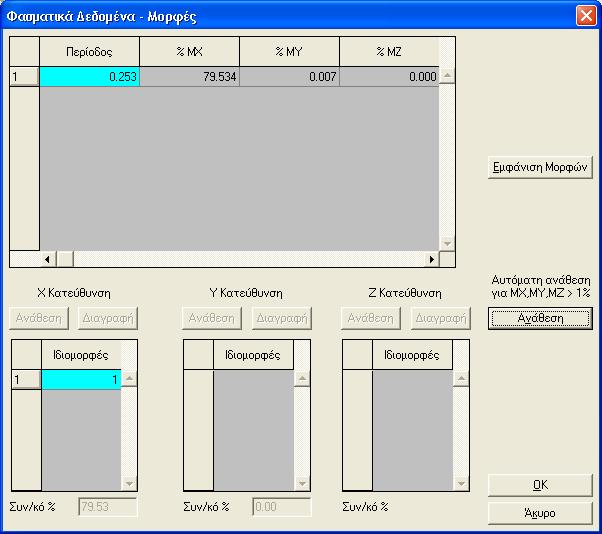Click Διαγραφή under Y Κατεύθυνση
The height and width of the screenshot is (534, 602).
click(282, 318)
